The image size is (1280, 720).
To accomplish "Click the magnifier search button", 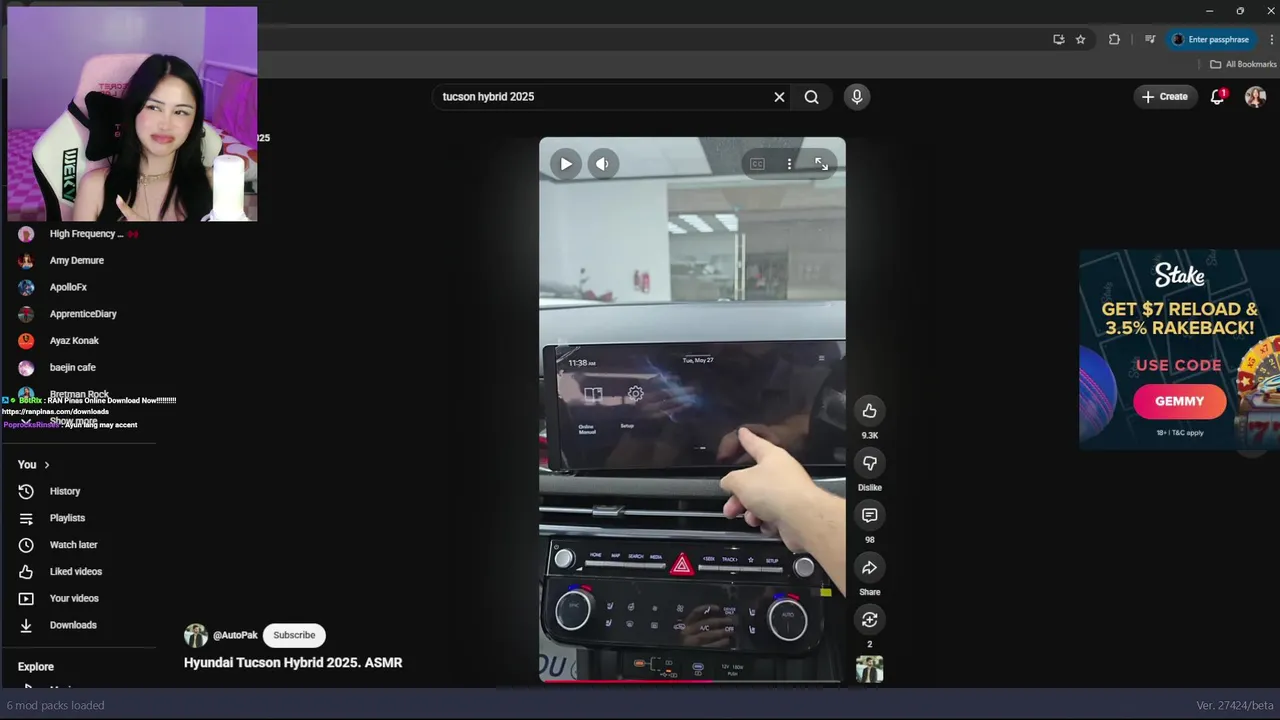I will tap(812, 97).
